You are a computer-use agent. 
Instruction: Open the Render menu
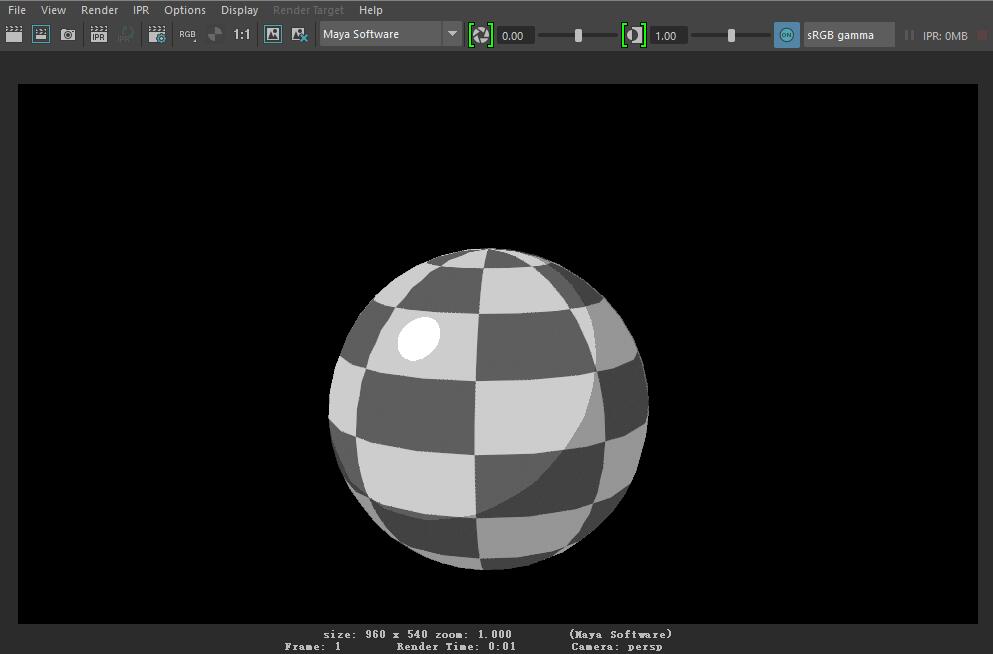(x=99, y=10)
